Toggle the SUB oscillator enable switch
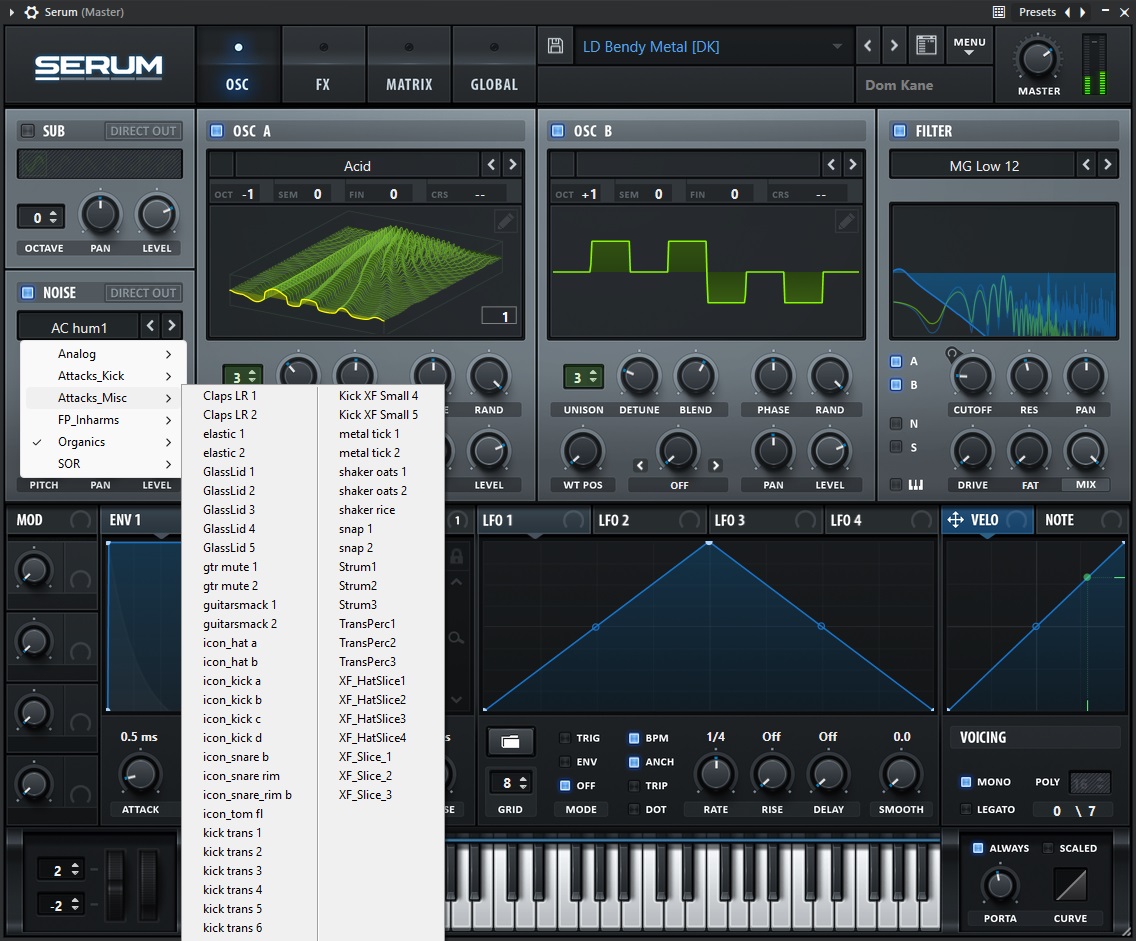 coord(27,131)
